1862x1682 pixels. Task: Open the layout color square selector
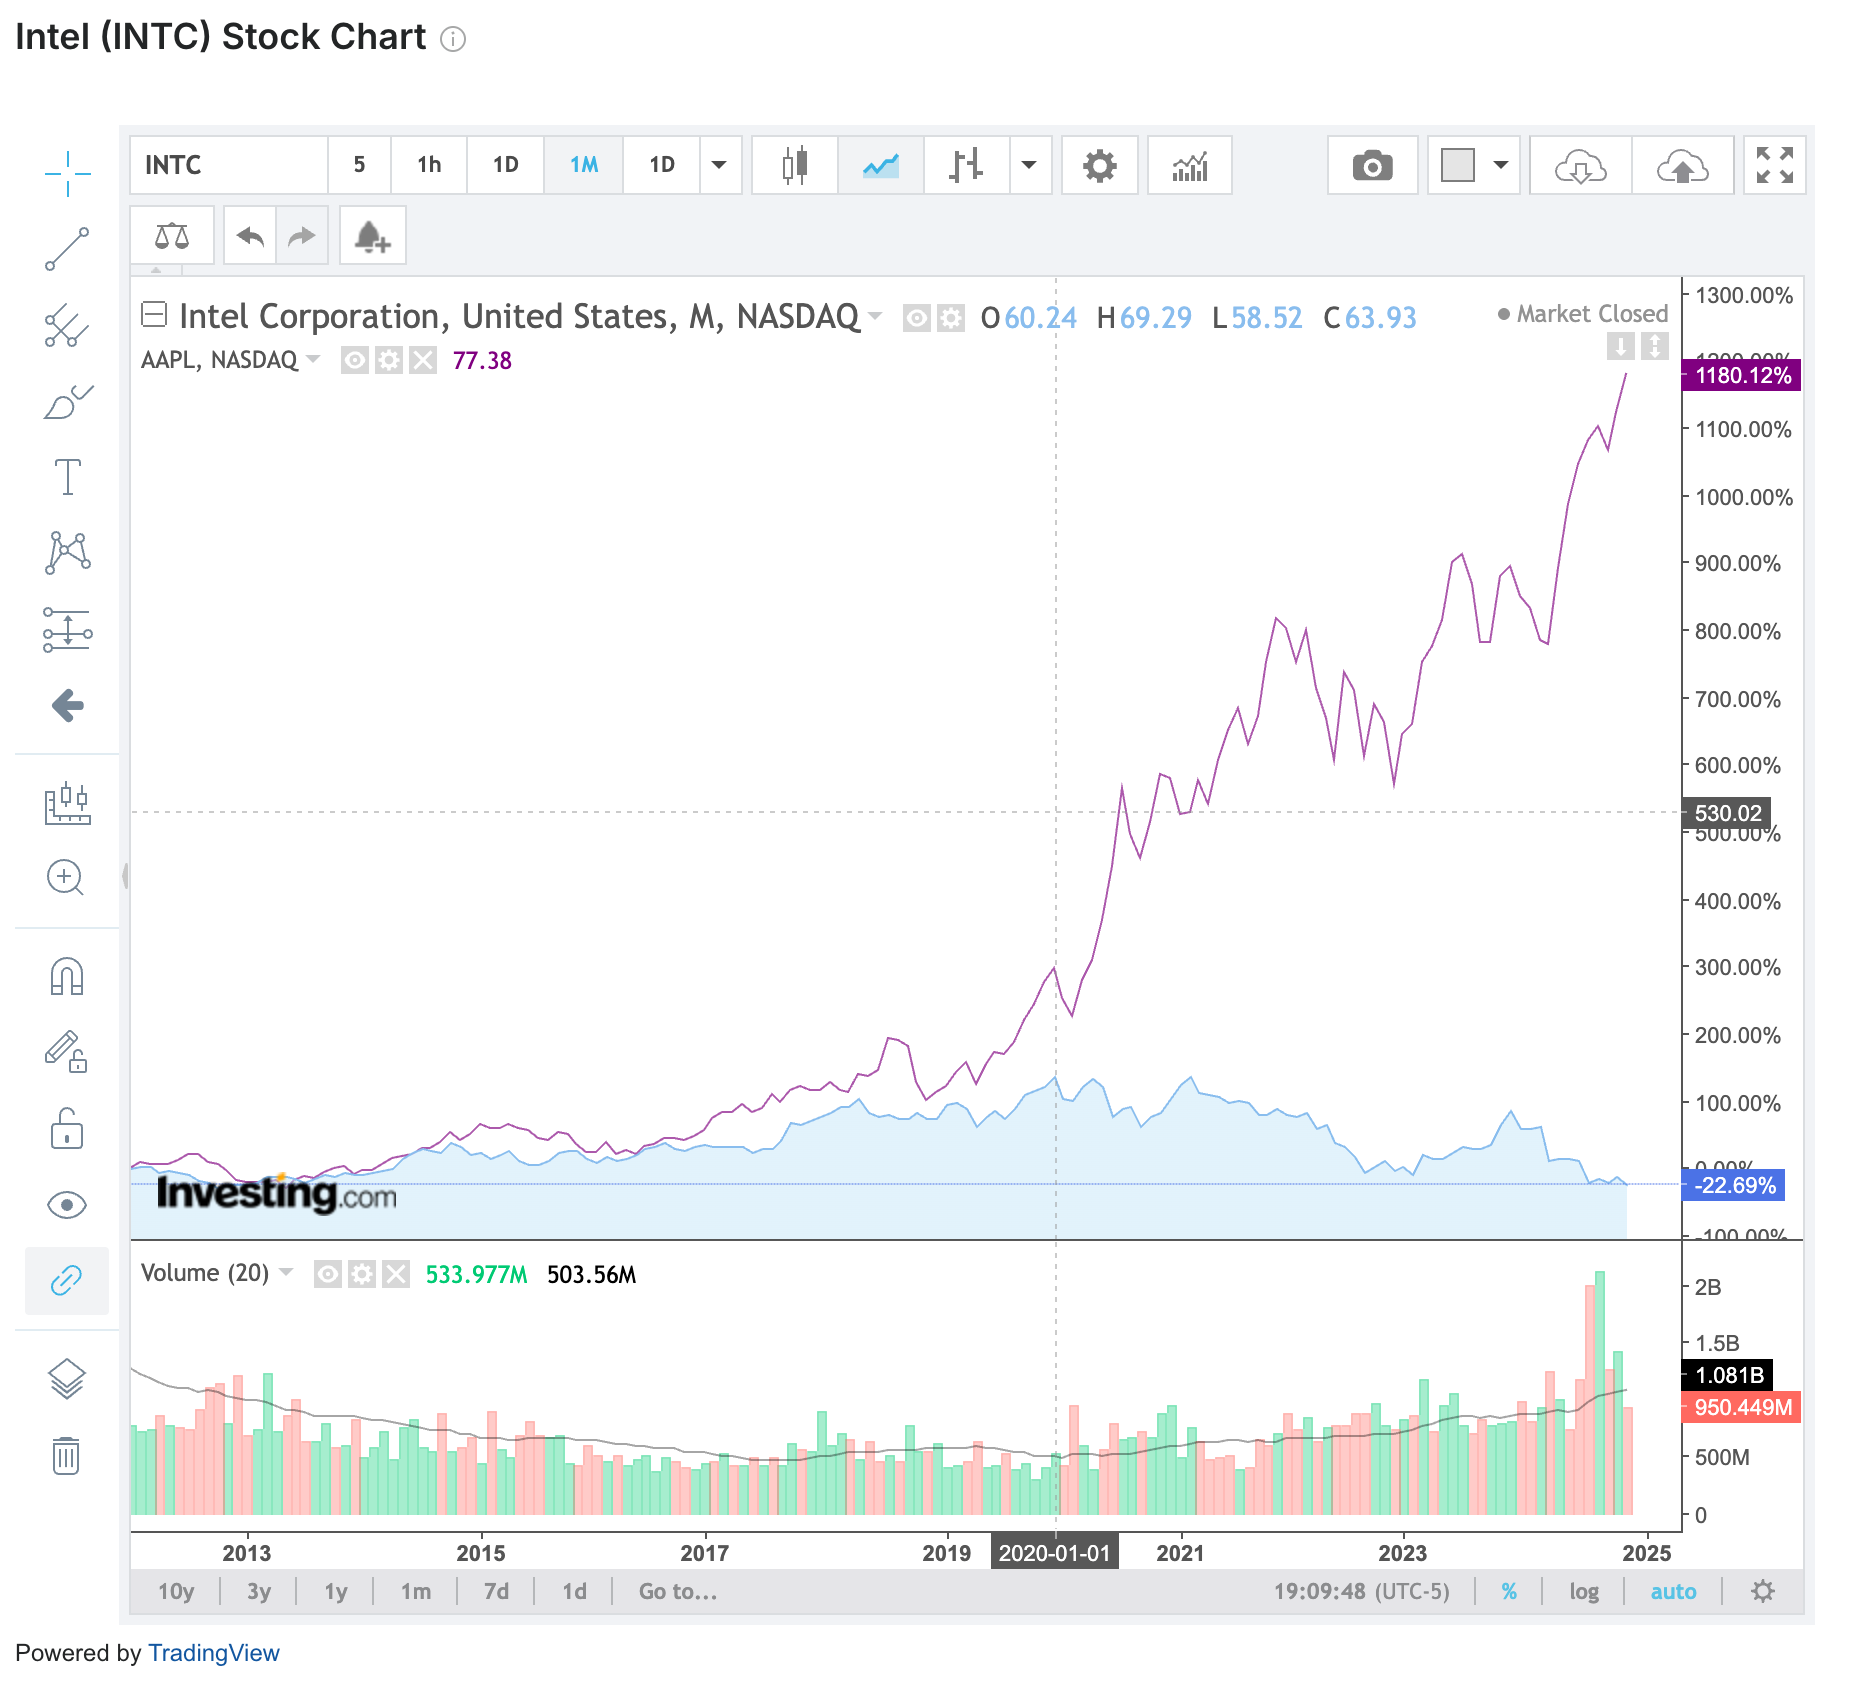[1458, 165]
